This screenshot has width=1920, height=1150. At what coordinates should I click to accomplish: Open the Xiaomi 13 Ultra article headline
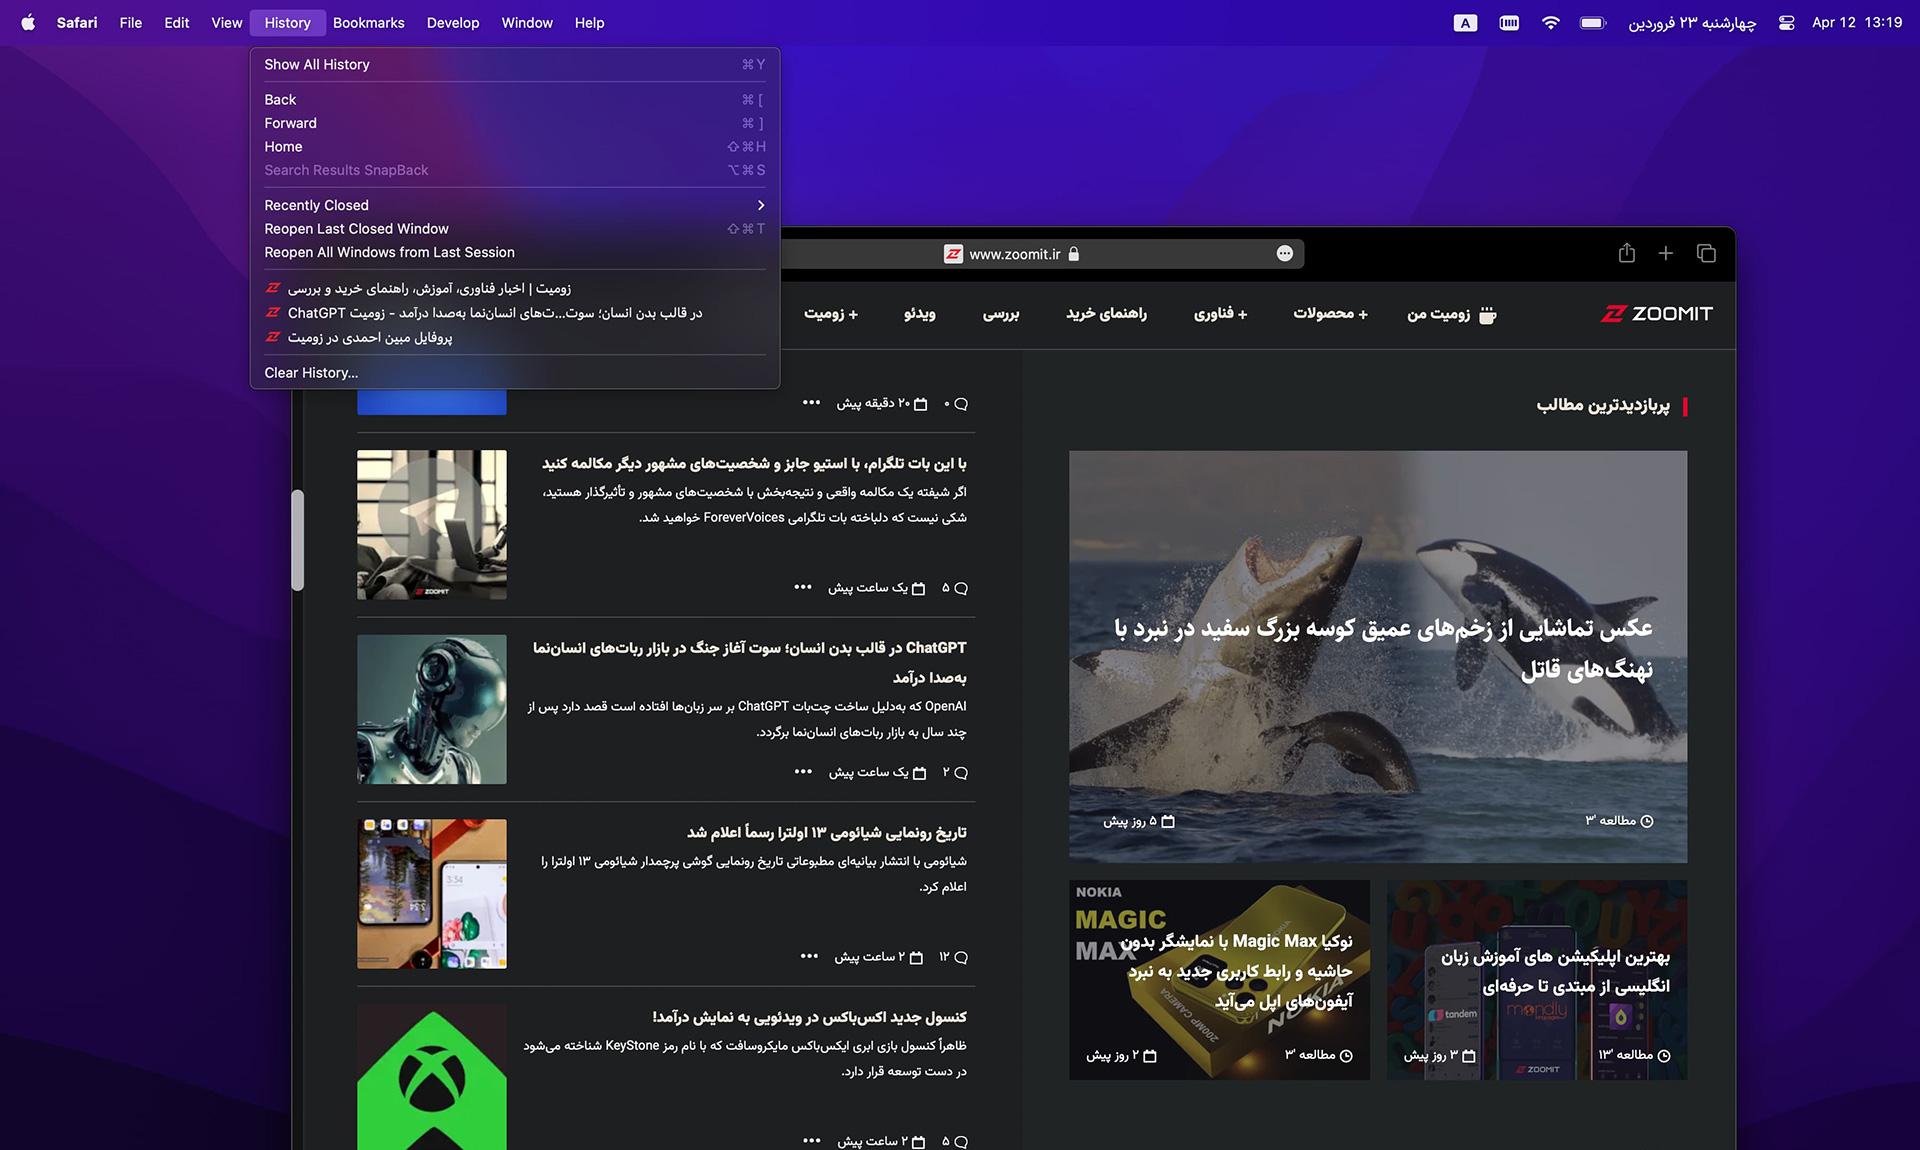click(x=826, y=833)
